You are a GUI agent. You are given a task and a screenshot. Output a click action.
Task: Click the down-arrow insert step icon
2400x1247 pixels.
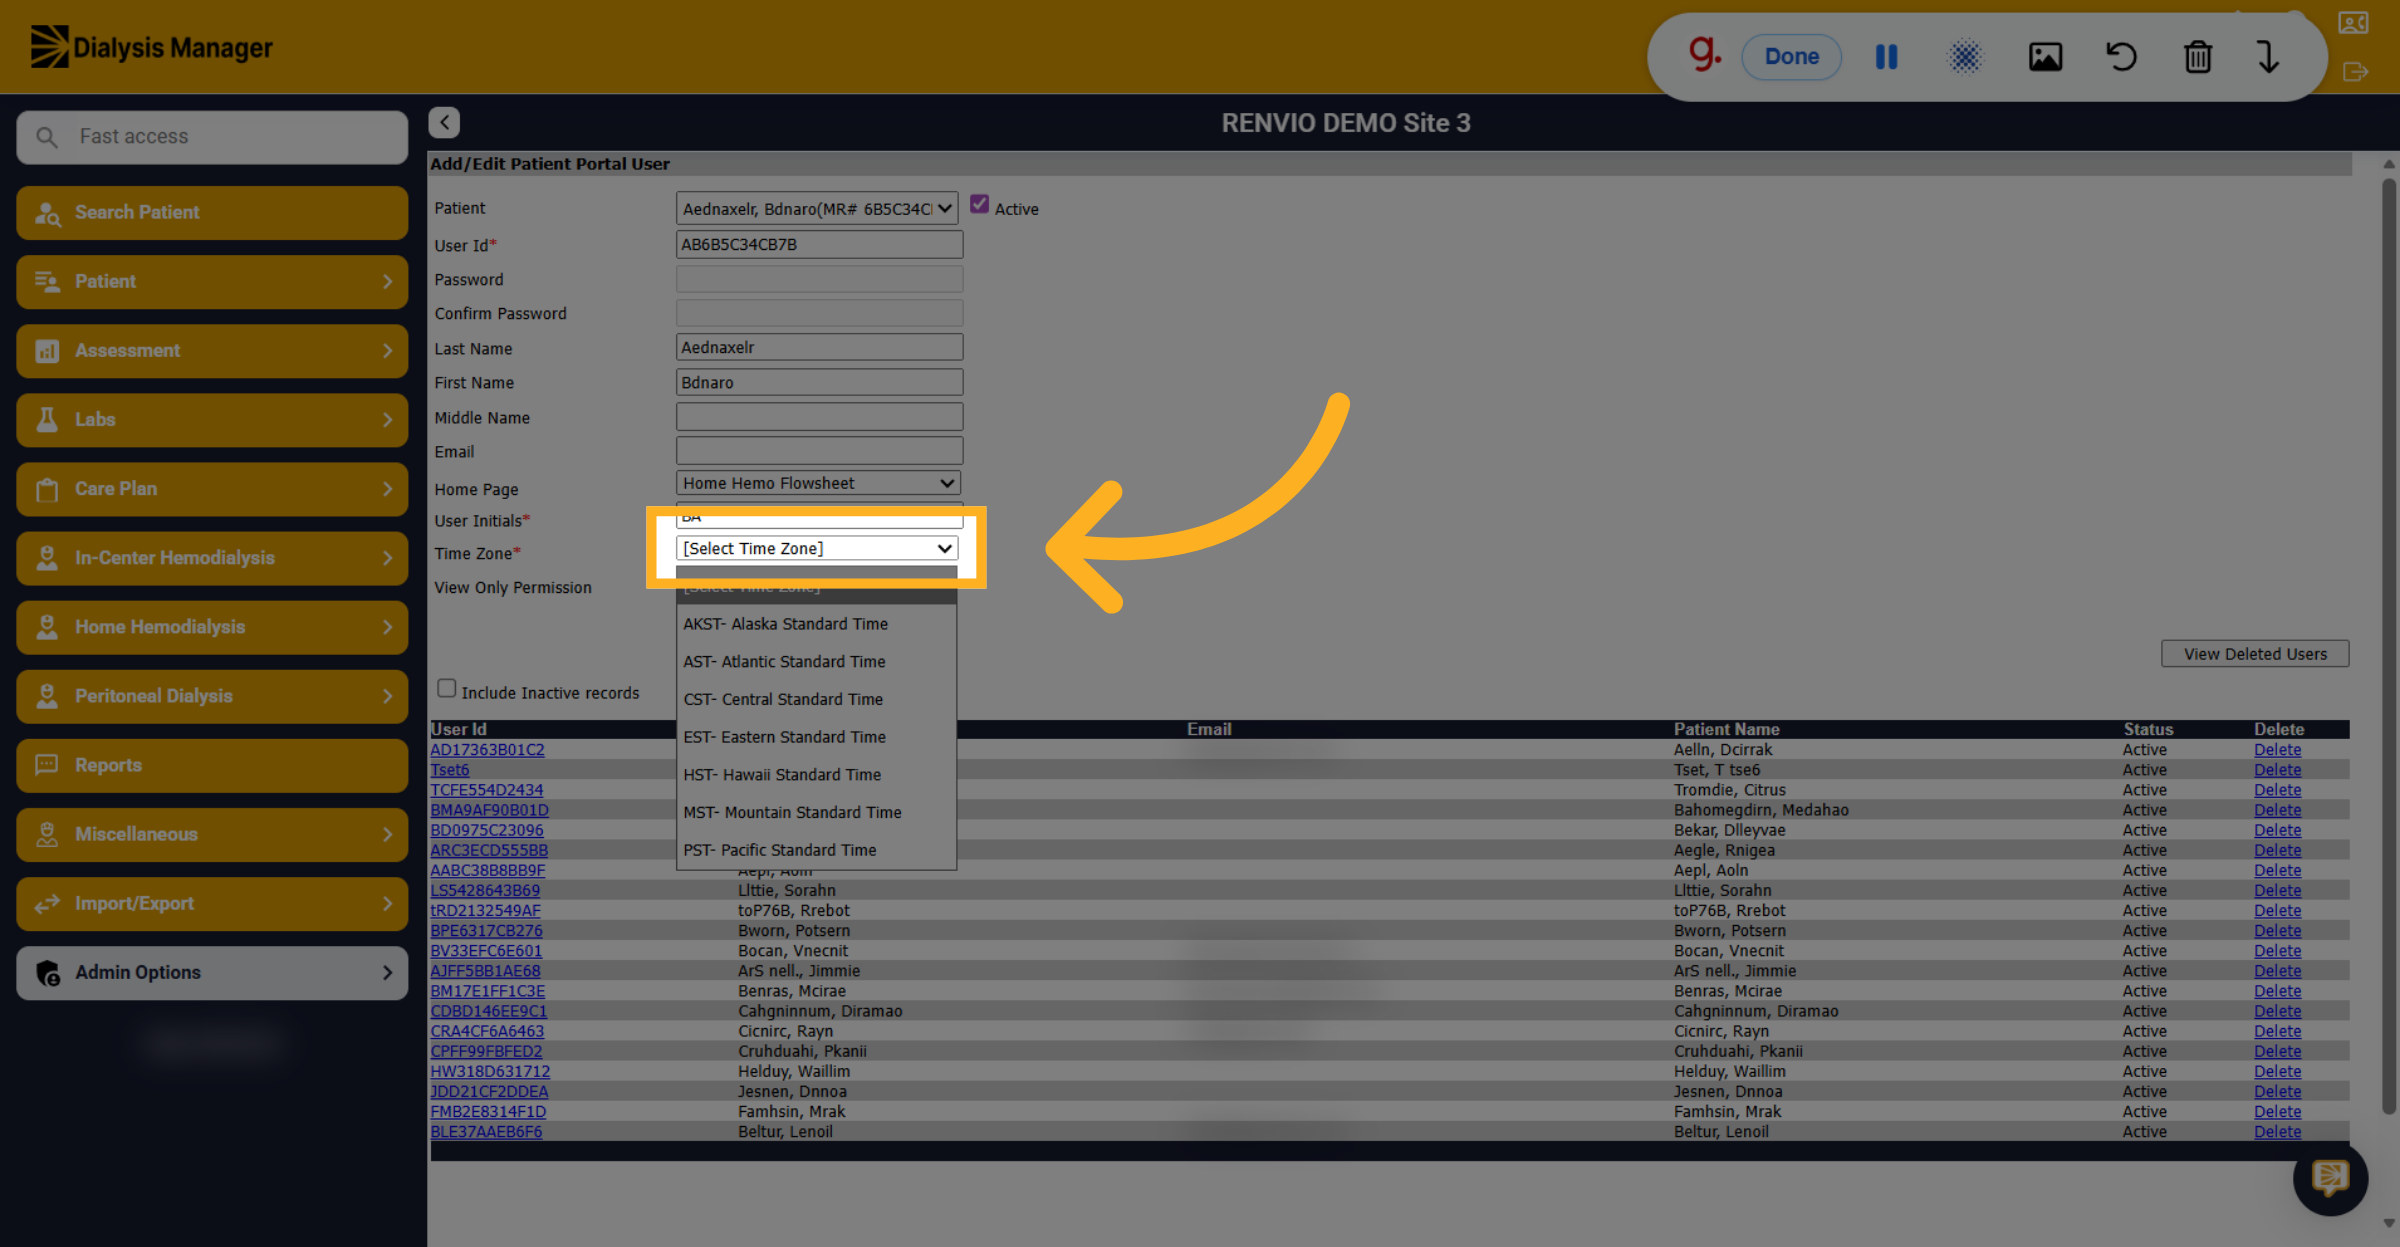[x=2268, y=57]
